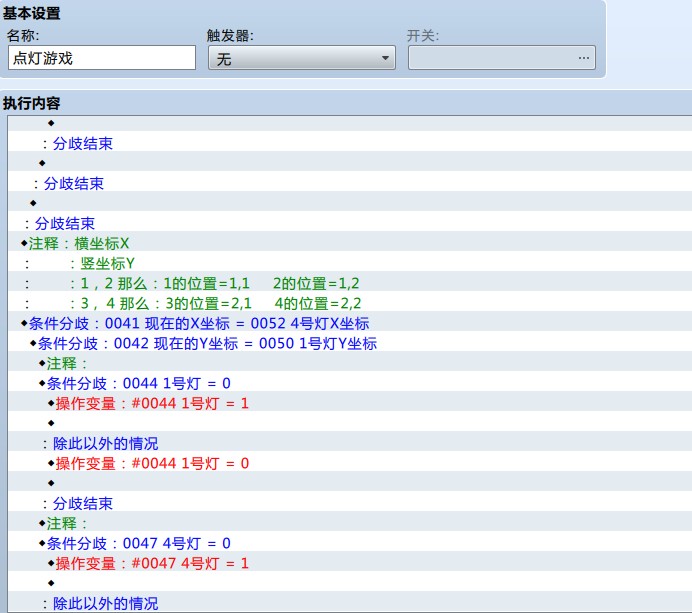Viewport: 692px width, 613px height.
Task: Select the comment line 竖坐标Y
Action: (x=350, y=263)
